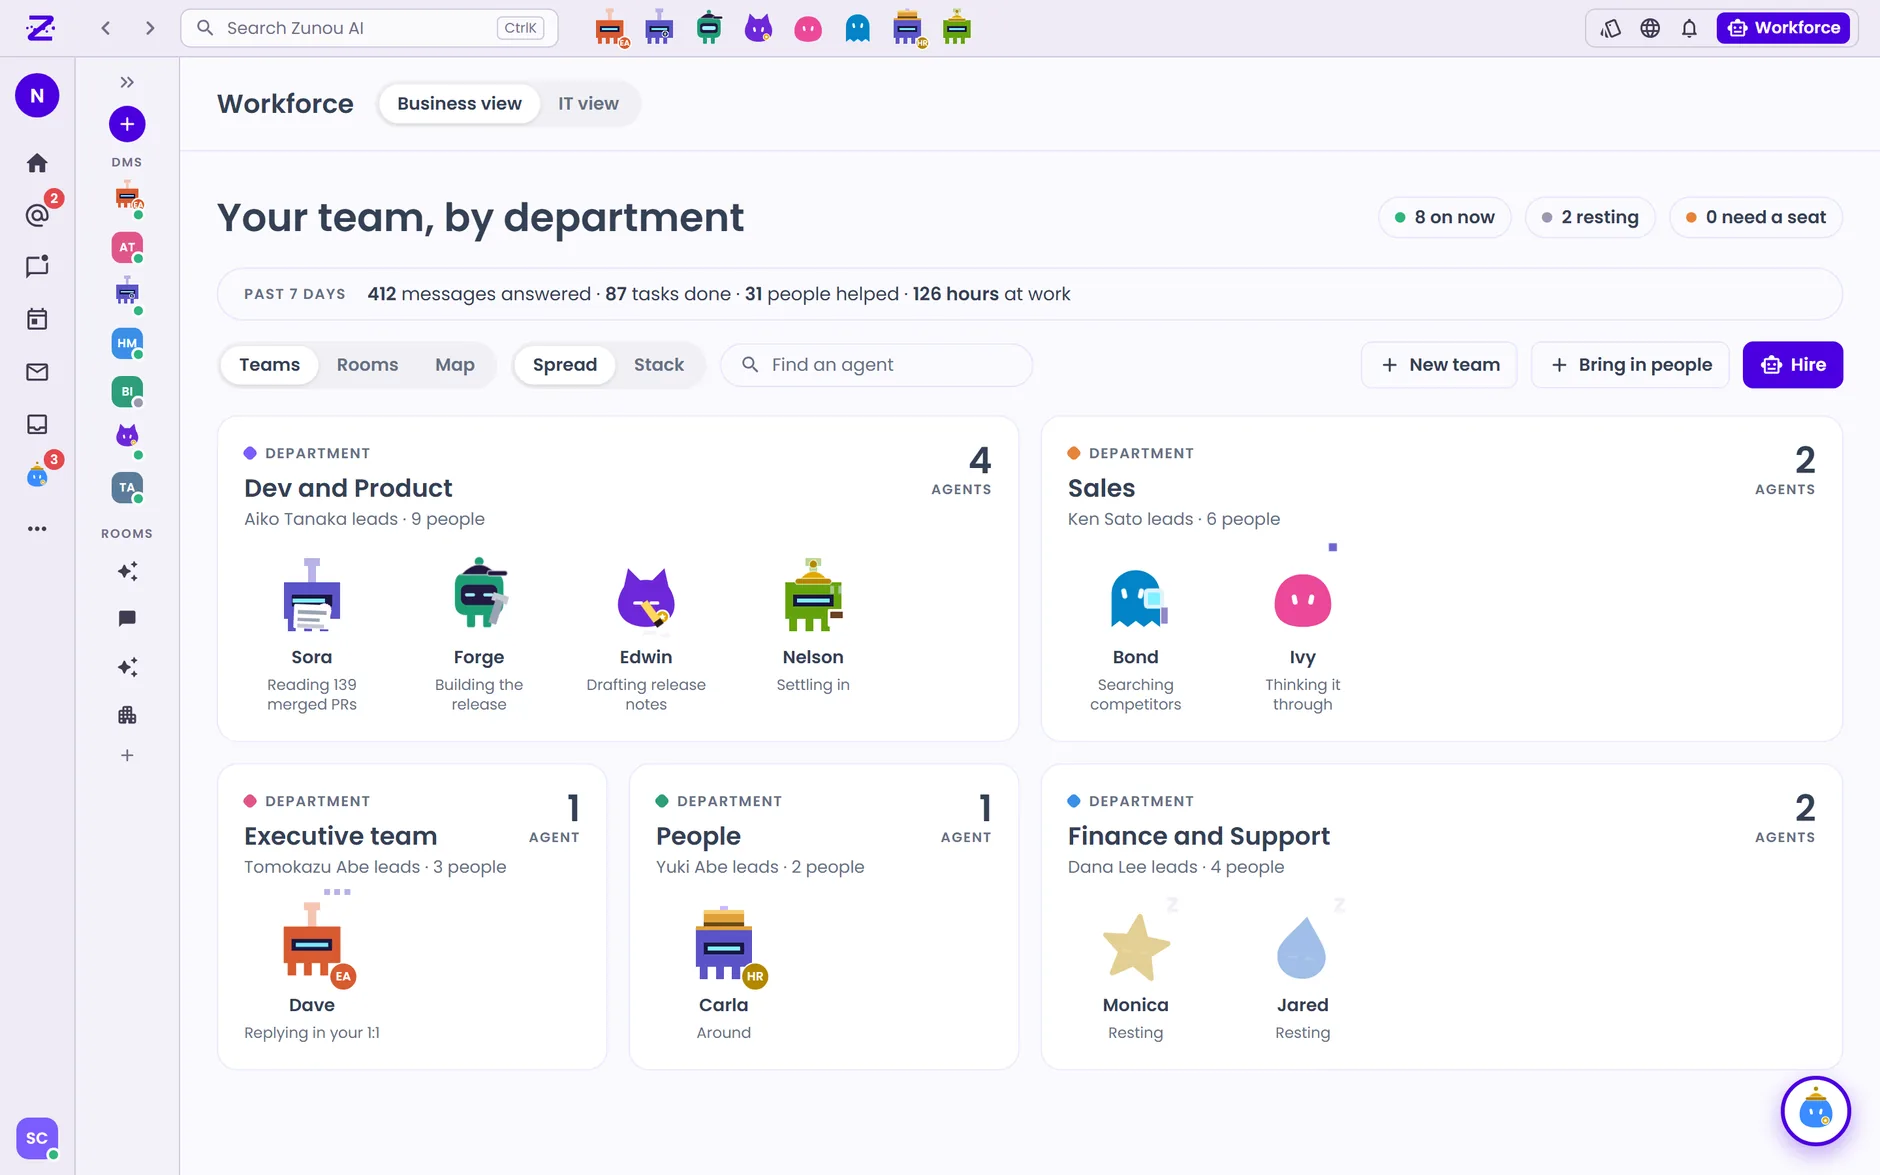
Task: Open Mentions with 2 badge
Action: 37,215
